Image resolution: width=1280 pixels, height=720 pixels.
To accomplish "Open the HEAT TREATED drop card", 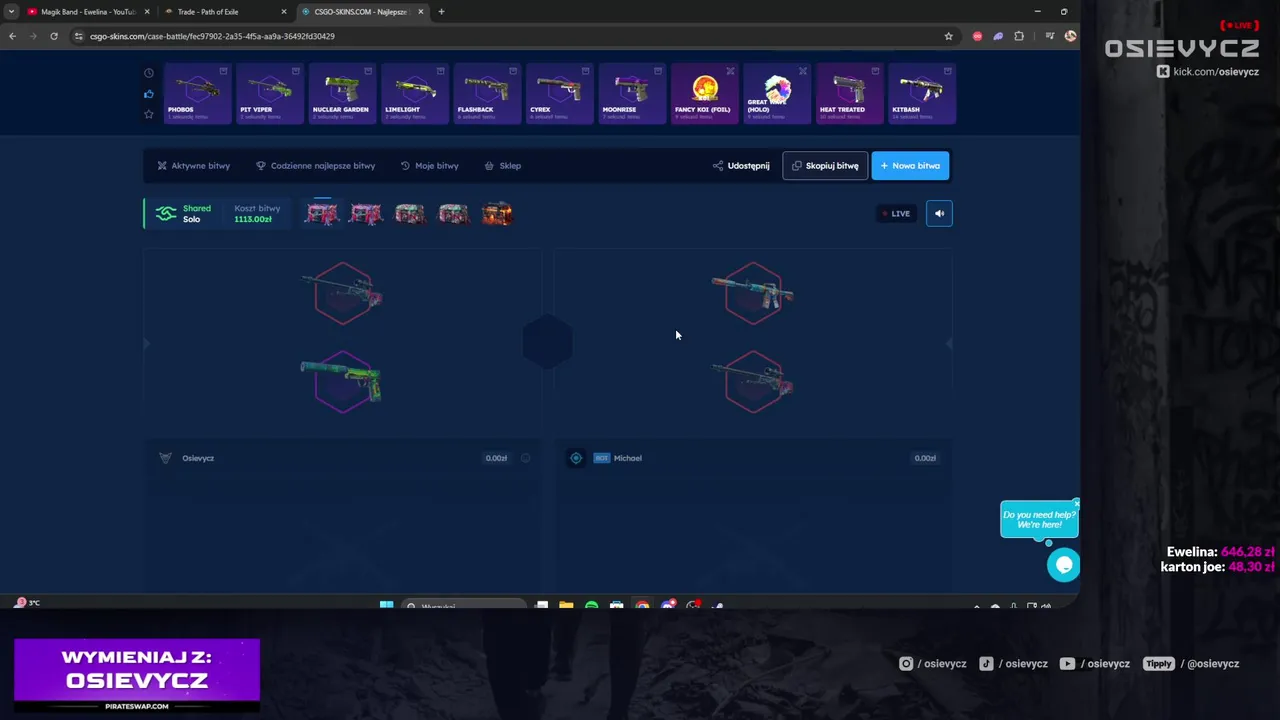I will click(x=850, y=94).
